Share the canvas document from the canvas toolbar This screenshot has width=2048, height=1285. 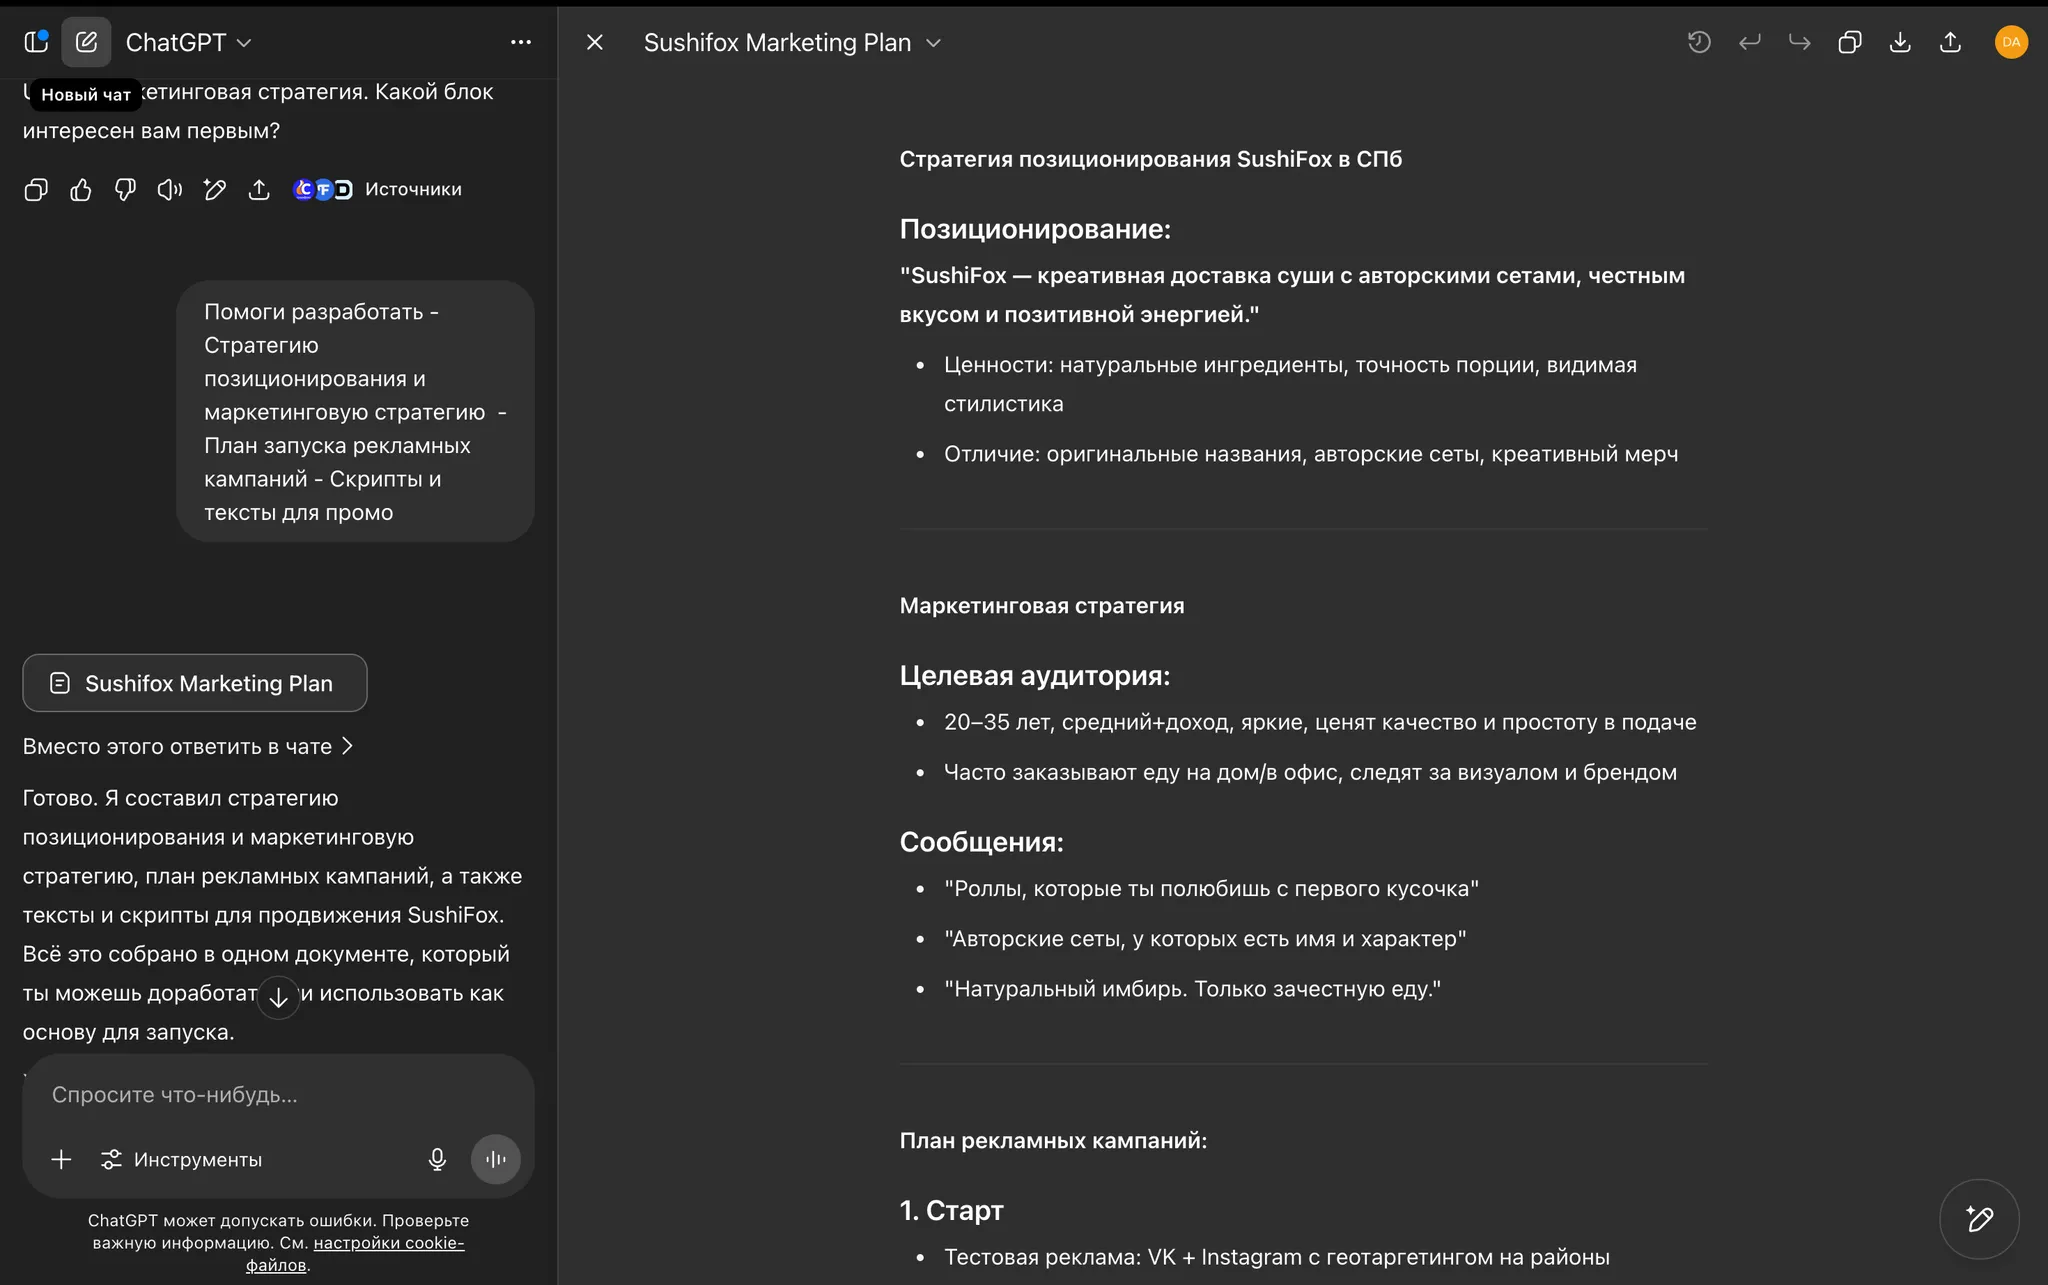tap(1950, 42)
